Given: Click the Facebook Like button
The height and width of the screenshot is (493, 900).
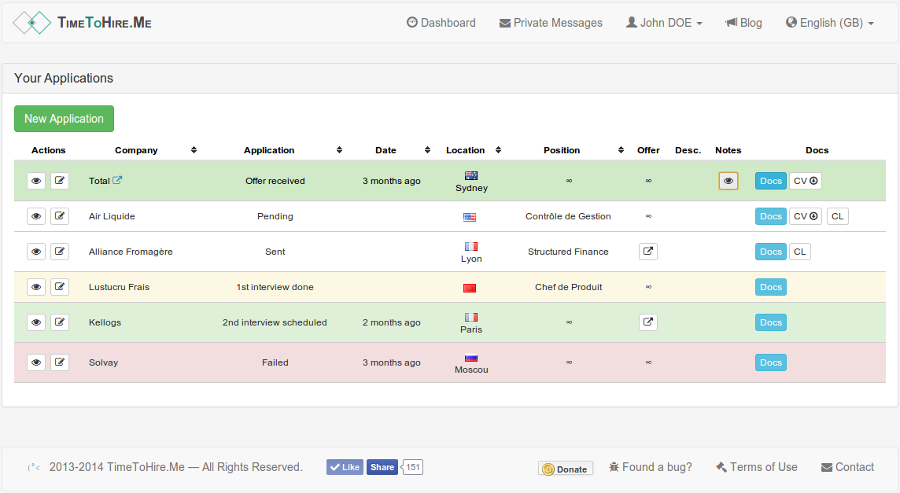Looking at the screenshot, I should [x=345, y=467].
